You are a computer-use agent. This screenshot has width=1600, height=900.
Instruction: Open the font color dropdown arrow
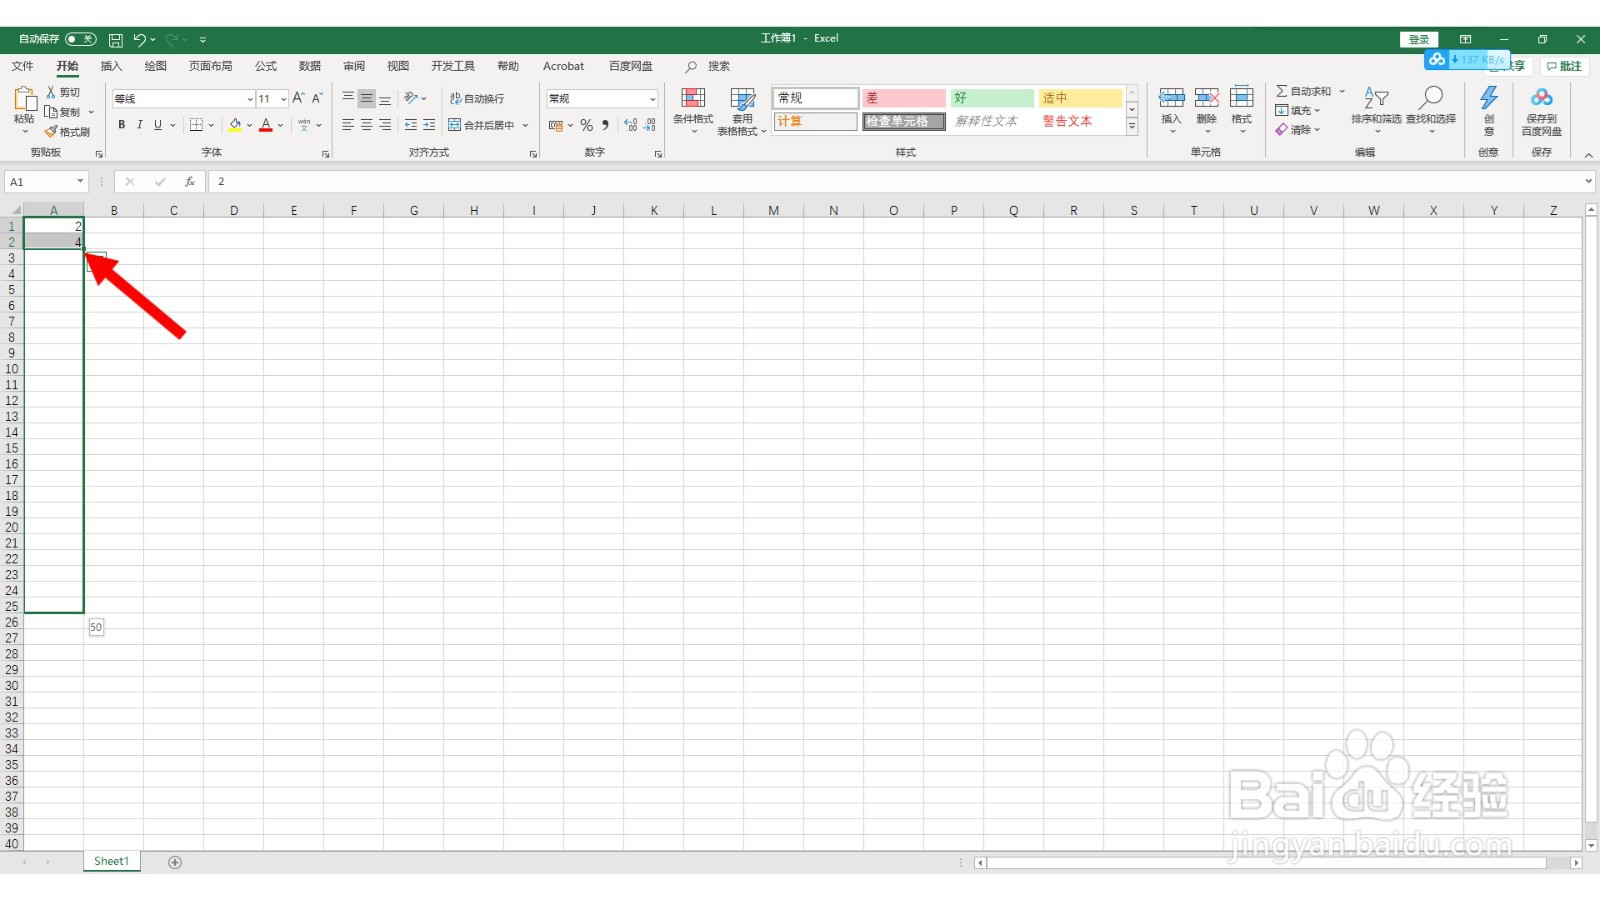click(280, 126)
